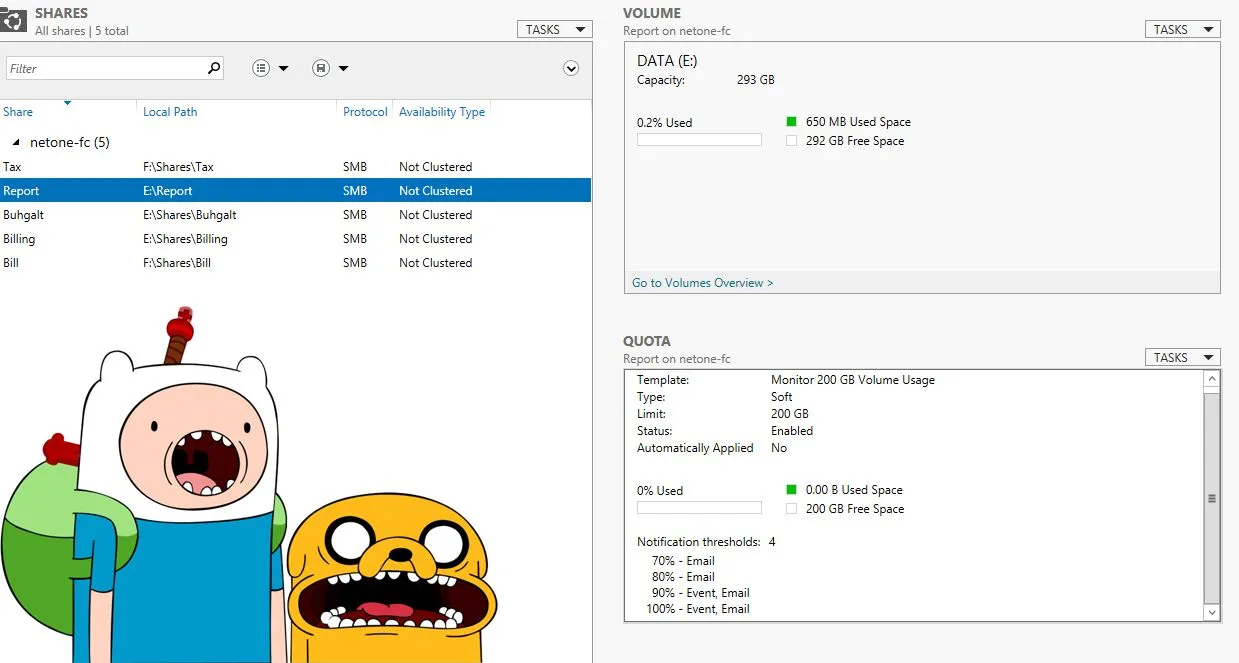Click the quota panel scrollbar thumb

[x=1212, y=497]
